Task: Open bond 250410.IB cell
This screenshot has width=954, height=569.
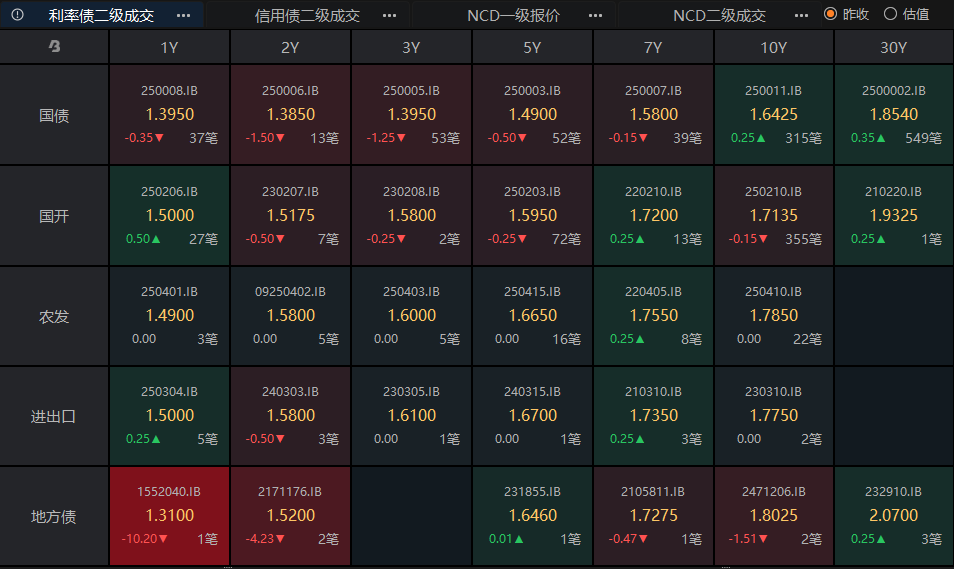Action: pos(773,316)
